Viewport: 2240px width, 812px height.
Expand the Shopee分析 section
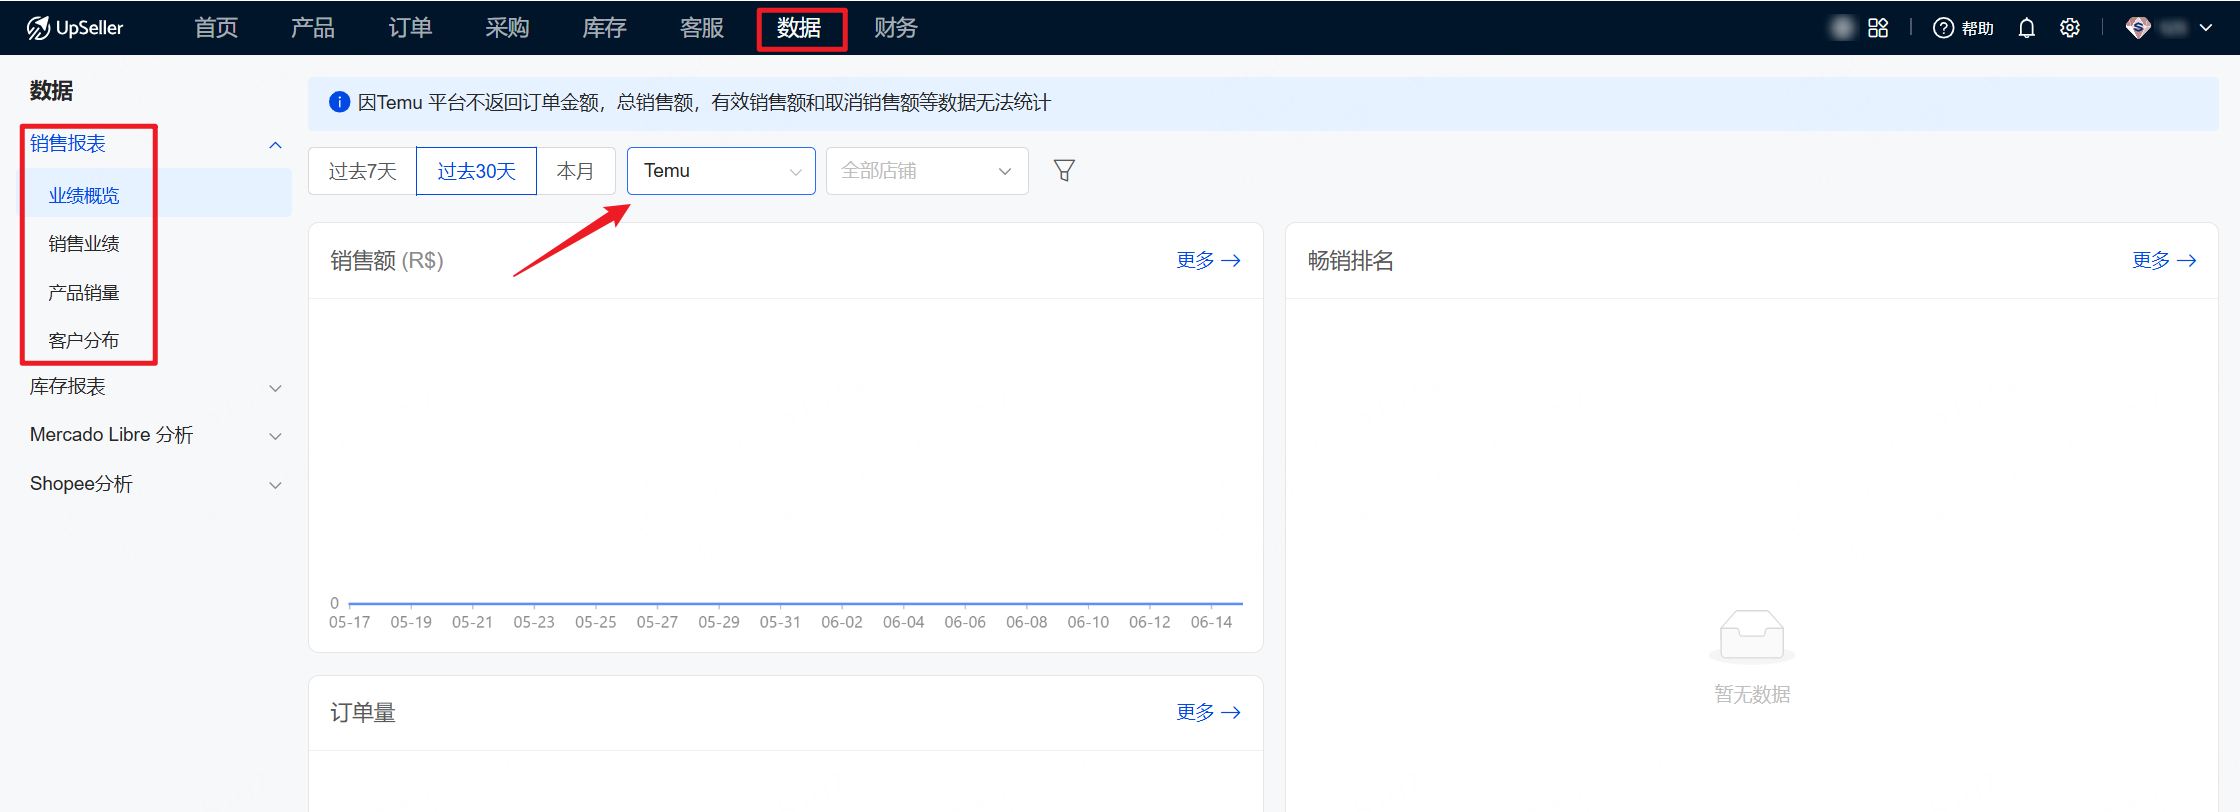point(156,484)
